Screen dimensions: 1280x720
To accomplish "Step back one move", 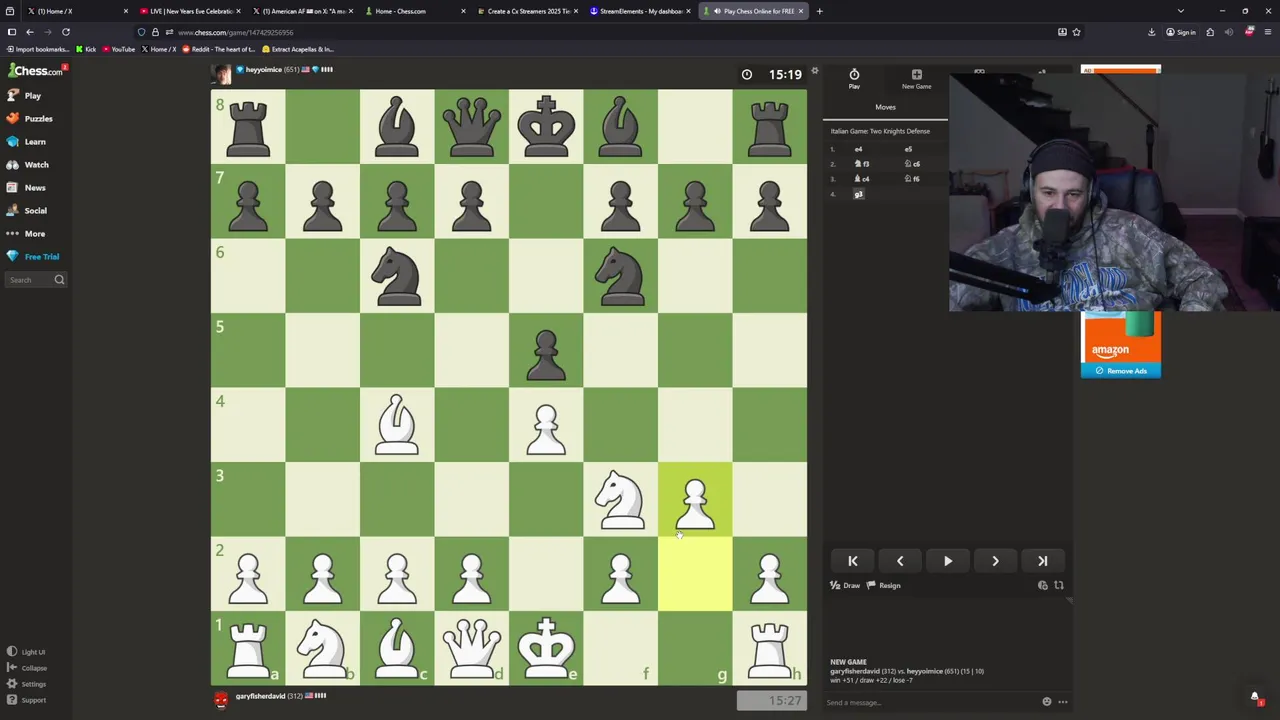I will point(900,561).
